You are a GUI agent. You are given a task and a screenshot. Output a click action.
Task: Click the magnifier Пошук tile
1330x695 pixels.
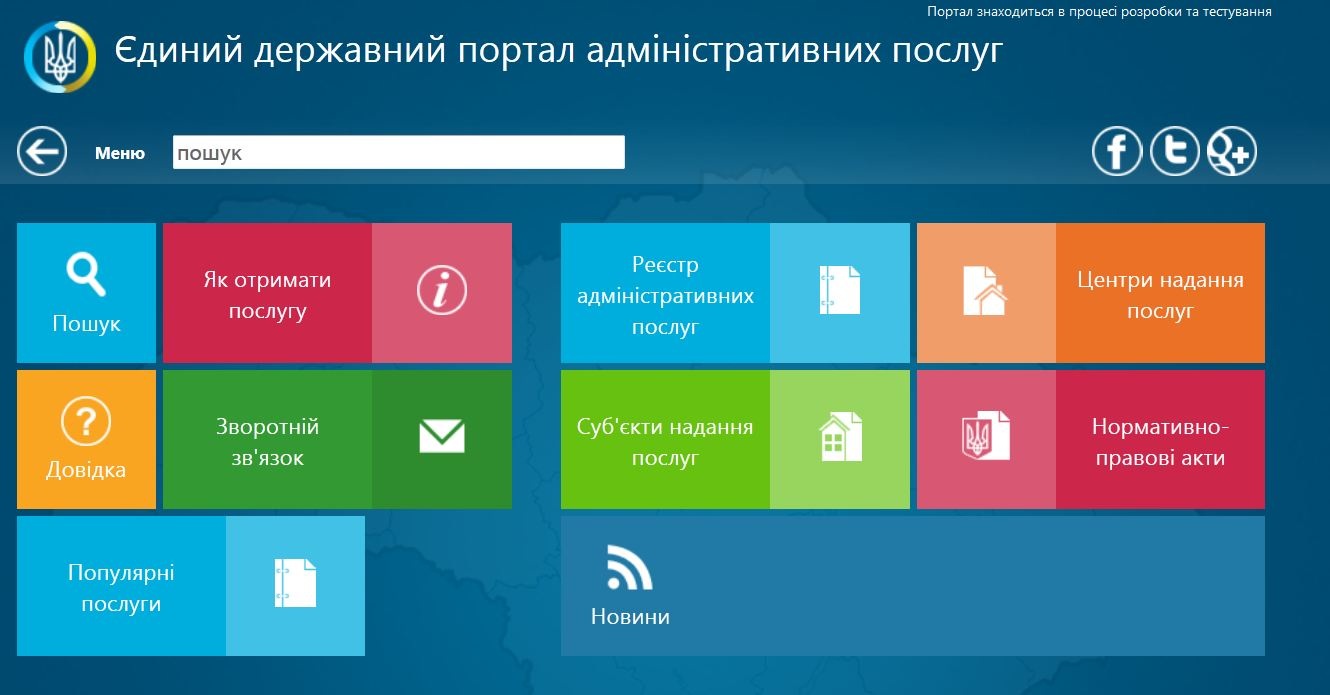86,292
